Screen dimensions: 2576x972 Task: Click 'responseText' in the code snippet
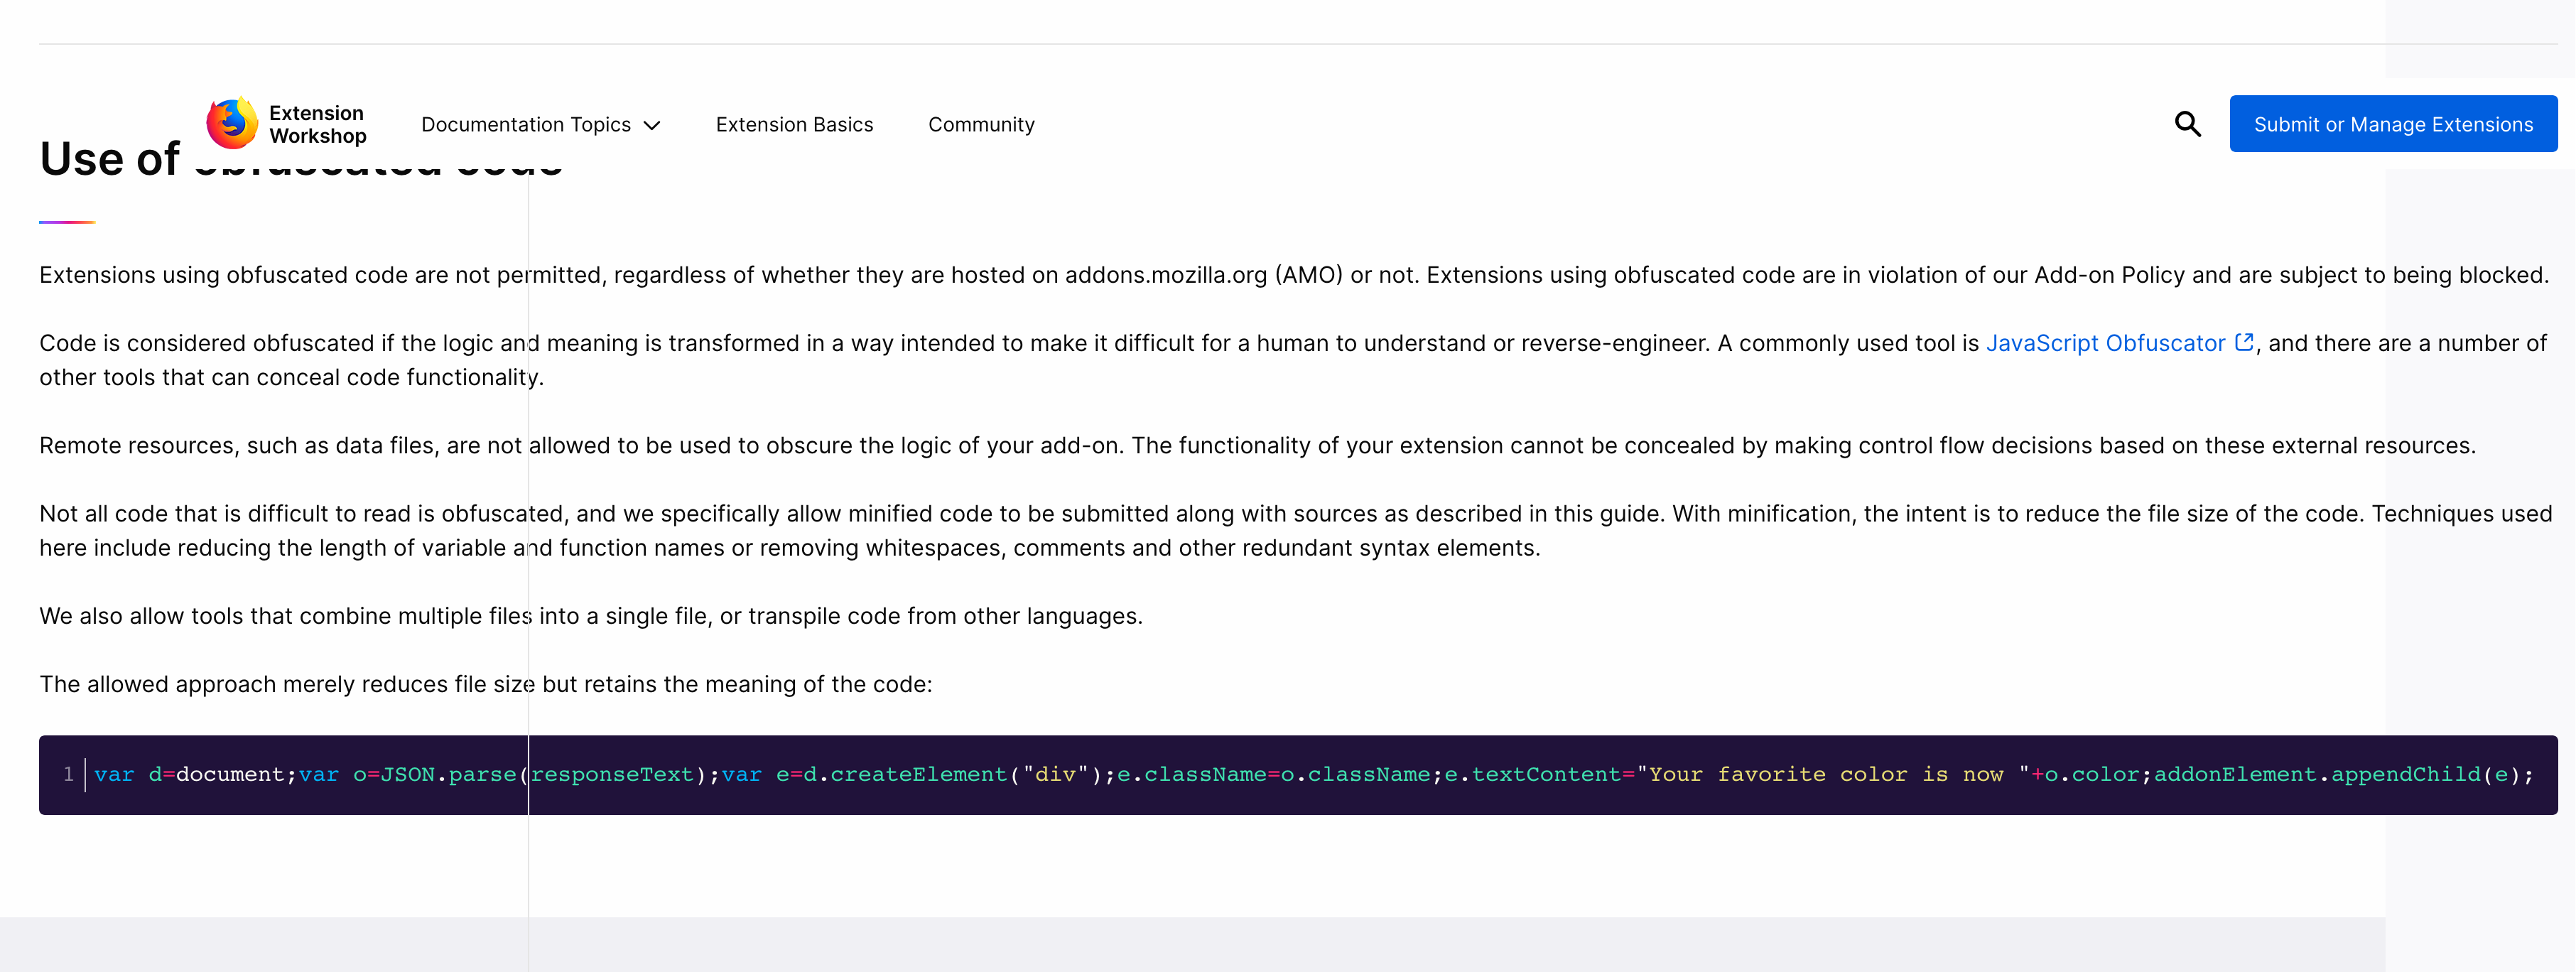pyautogui.click(x=612, y=774)
